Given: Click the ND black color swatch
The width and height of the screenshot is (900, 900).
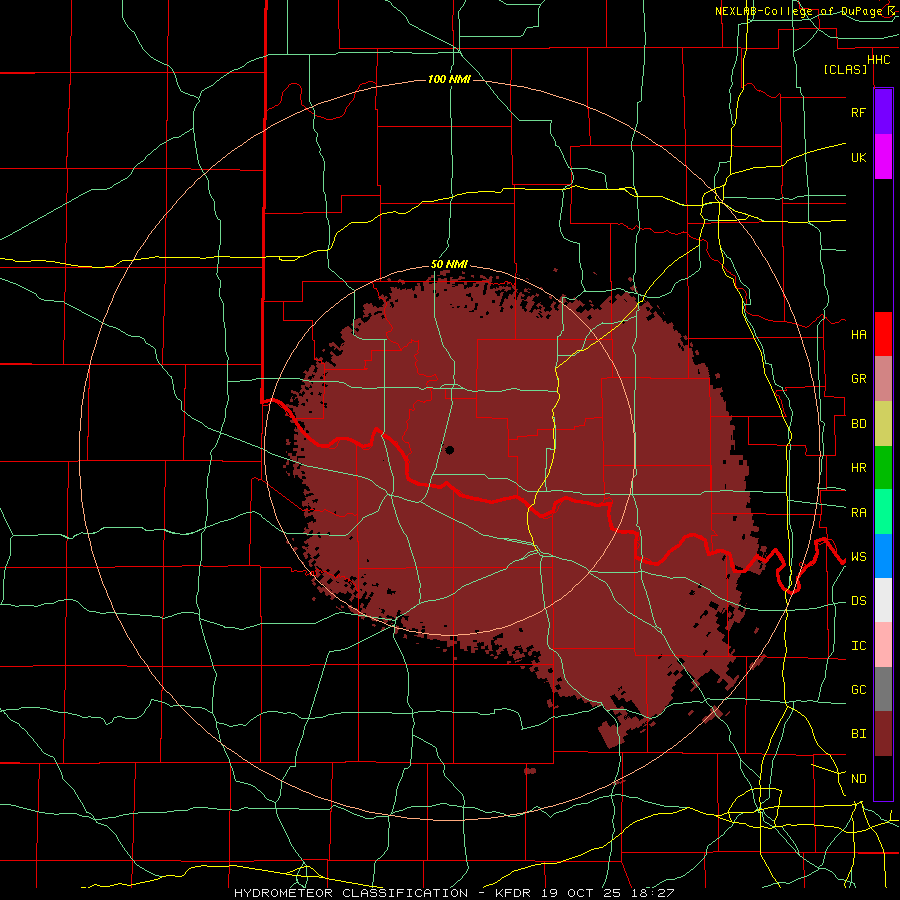Looking at the screenshot, I should pyautogui.click(x=883, y=778).
